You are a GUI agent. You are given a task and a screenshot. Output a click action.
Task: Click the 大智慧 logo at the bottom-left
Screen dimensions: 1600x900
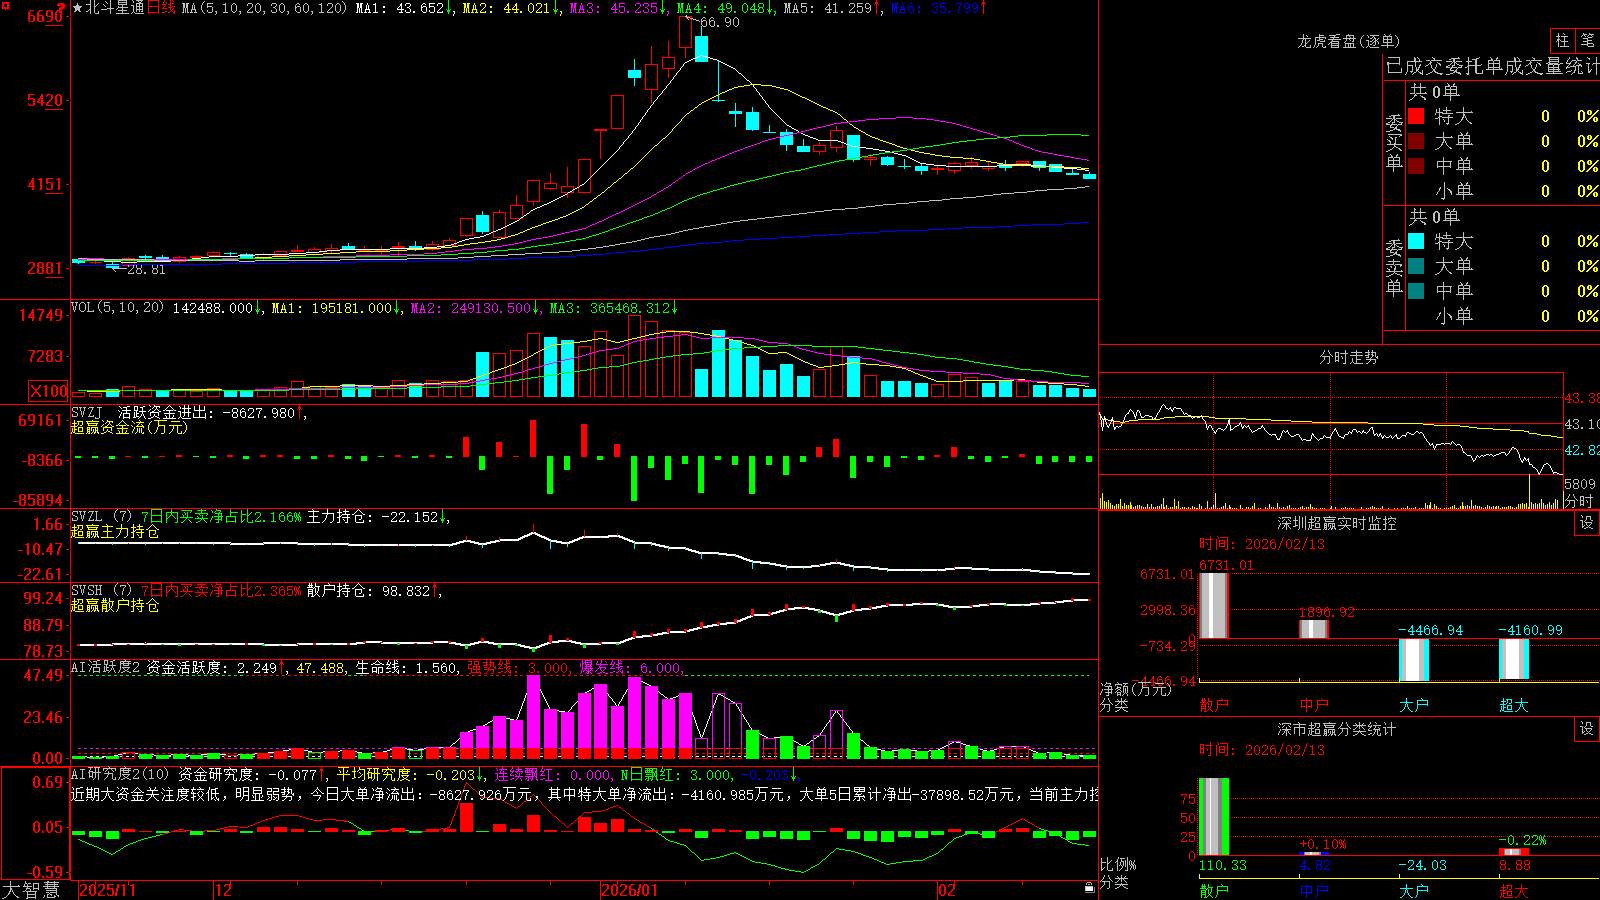31,890
